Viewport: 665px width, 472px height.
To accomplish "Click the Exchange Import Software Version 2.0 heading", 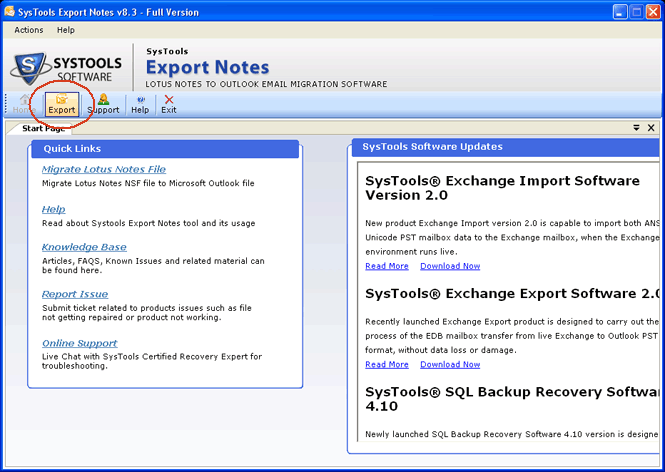I will [502, 188].
